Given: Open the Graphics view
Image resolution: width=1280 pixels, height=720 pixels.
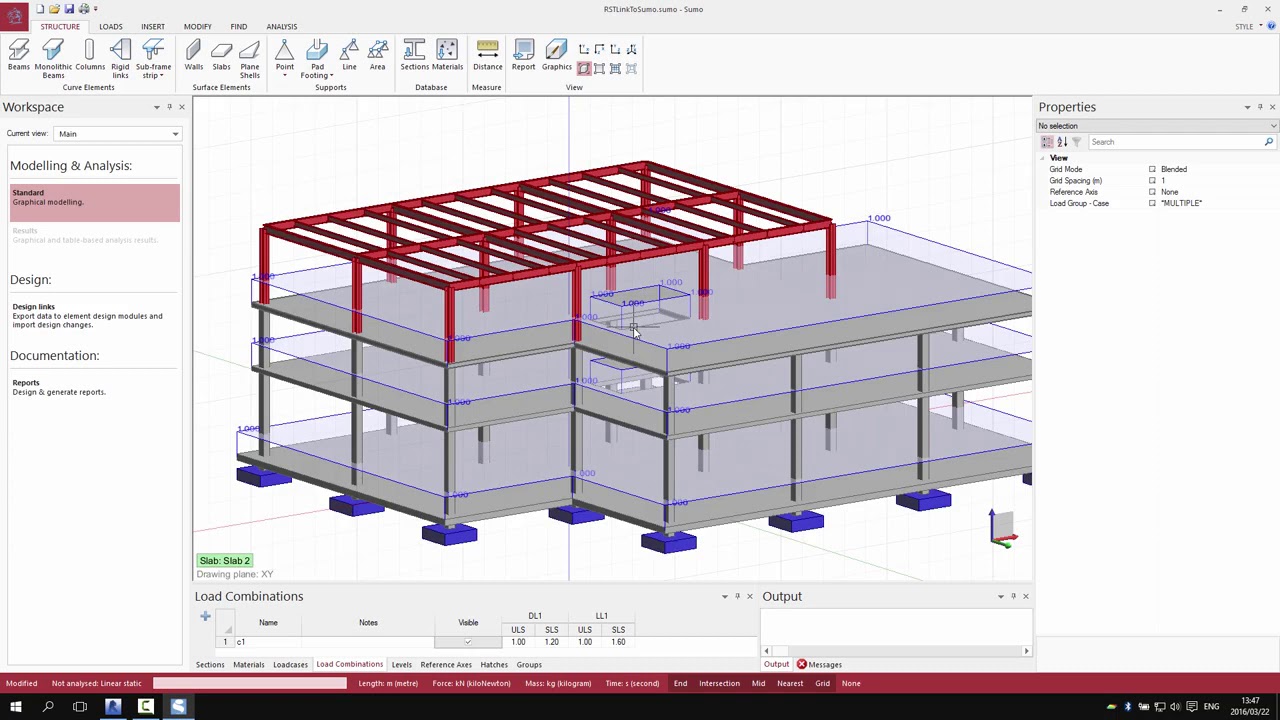Looking at the screenshot, I should point(556,56).
